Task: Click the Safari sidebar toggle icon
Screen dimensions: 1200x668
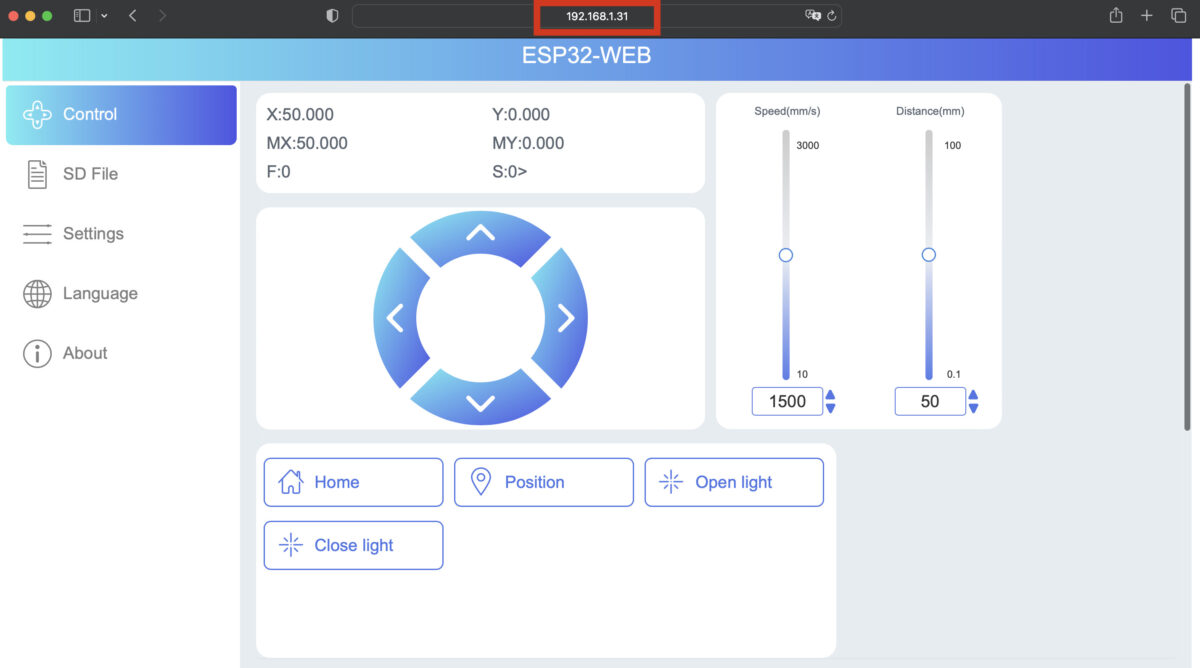Action: click(82, 16)
